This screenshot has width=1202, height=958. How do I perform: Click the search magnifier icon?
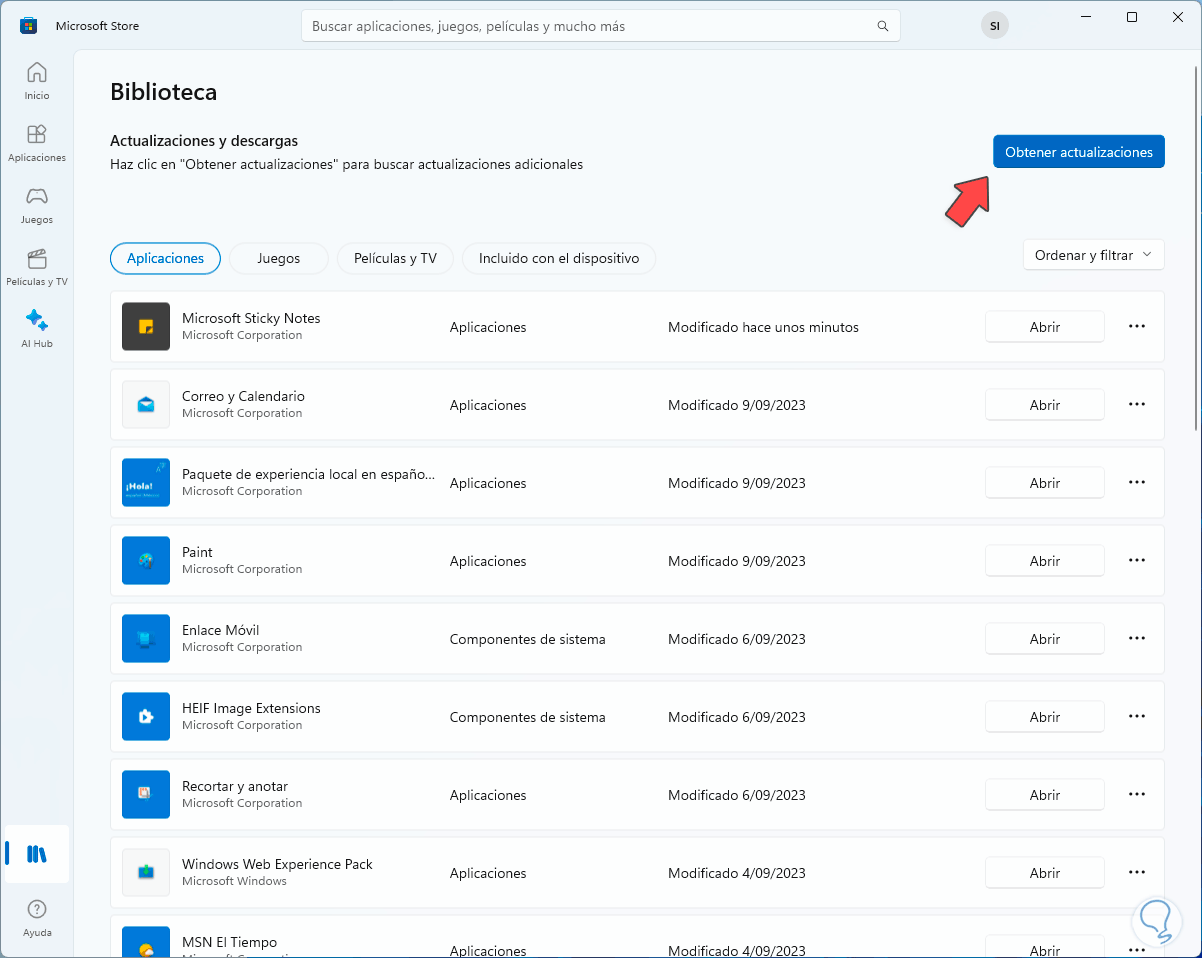[882, 26]
